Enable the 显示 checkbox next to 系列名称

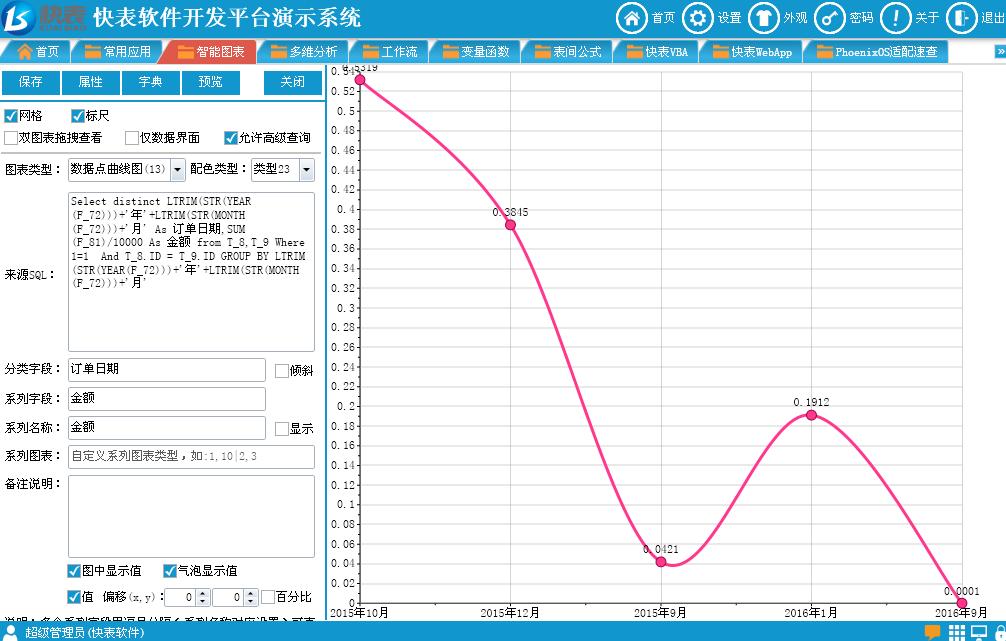click(281, 429)
